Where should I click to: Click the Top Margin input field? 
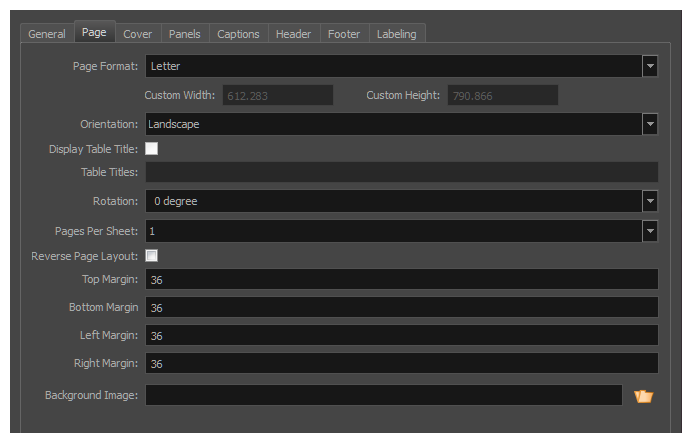[x=402, y=279]
